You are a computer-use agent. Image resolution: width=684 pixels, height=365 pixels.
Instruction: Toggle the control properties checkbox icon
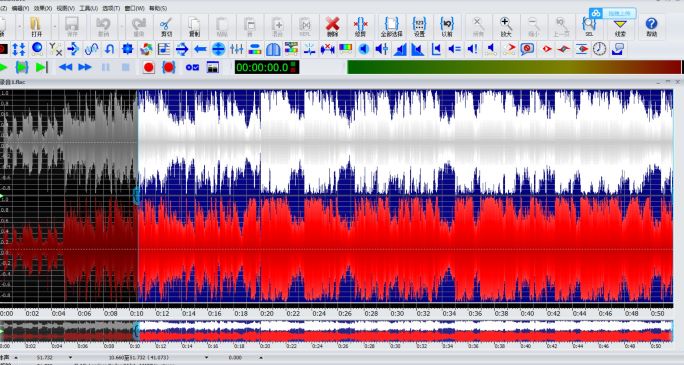tap(192, 68)
